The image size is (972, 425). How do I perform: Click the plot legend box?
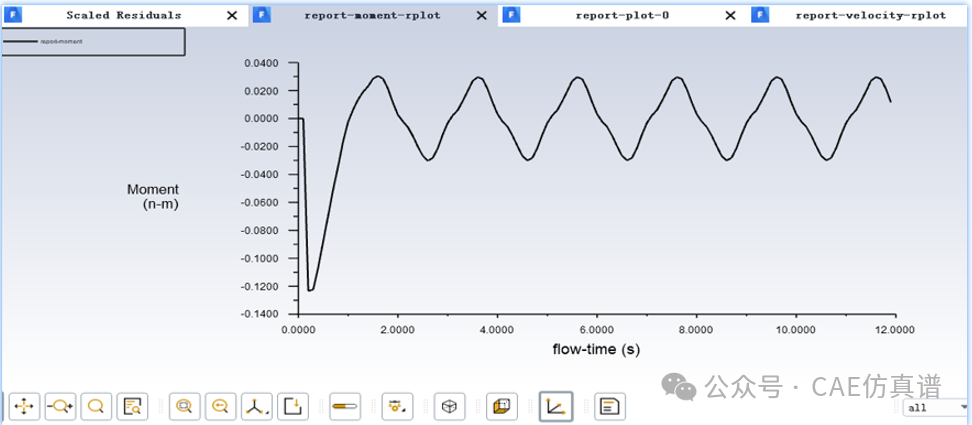click(95, 42)
